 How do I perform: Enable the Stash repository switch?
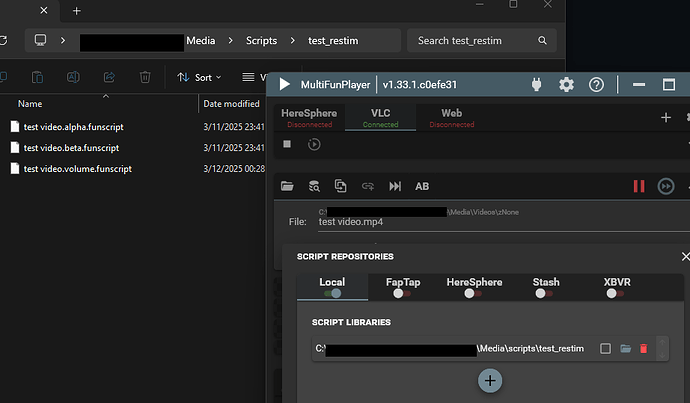click(545, 293)
